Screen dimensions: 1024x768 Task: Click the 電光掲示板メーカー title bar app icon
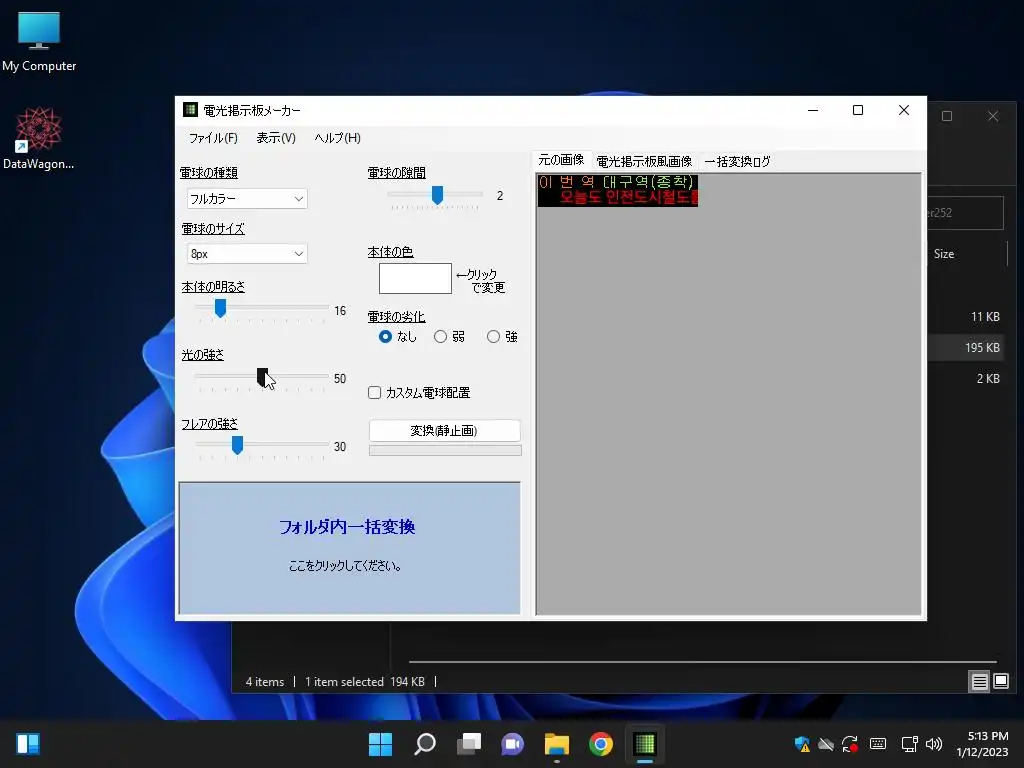[190, 110]
